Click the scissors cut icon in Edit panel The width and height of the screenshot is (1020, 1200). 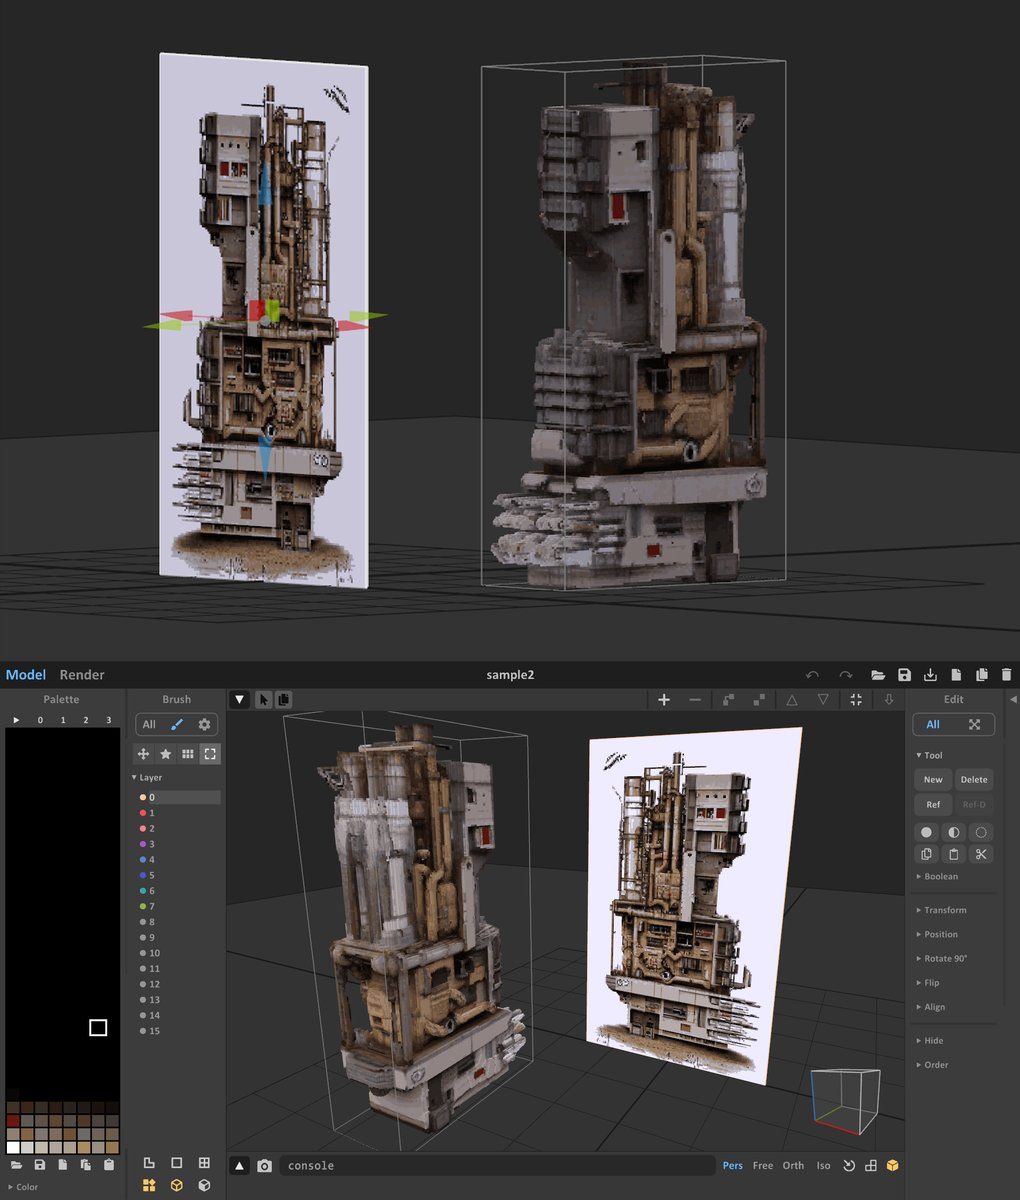coord(981,854)
